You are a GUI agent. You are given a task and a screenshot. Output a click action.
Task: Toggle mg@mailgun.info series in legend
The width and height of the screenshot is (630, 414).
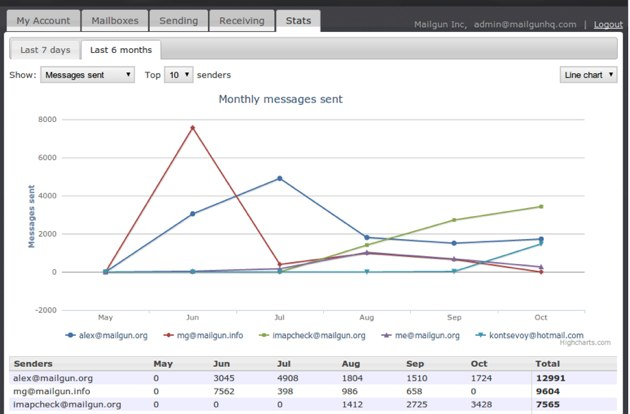(x=203, y=335)
